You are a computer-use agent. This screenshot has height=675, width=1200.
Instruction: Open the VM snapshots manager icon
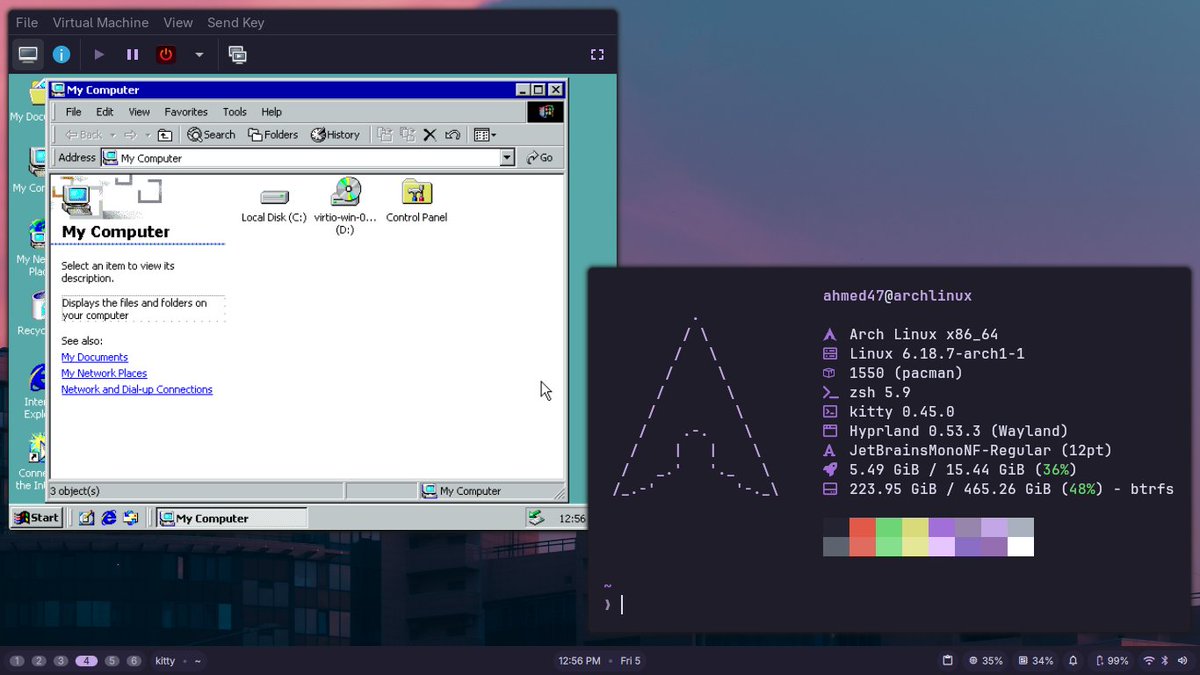tap(237, 55)
